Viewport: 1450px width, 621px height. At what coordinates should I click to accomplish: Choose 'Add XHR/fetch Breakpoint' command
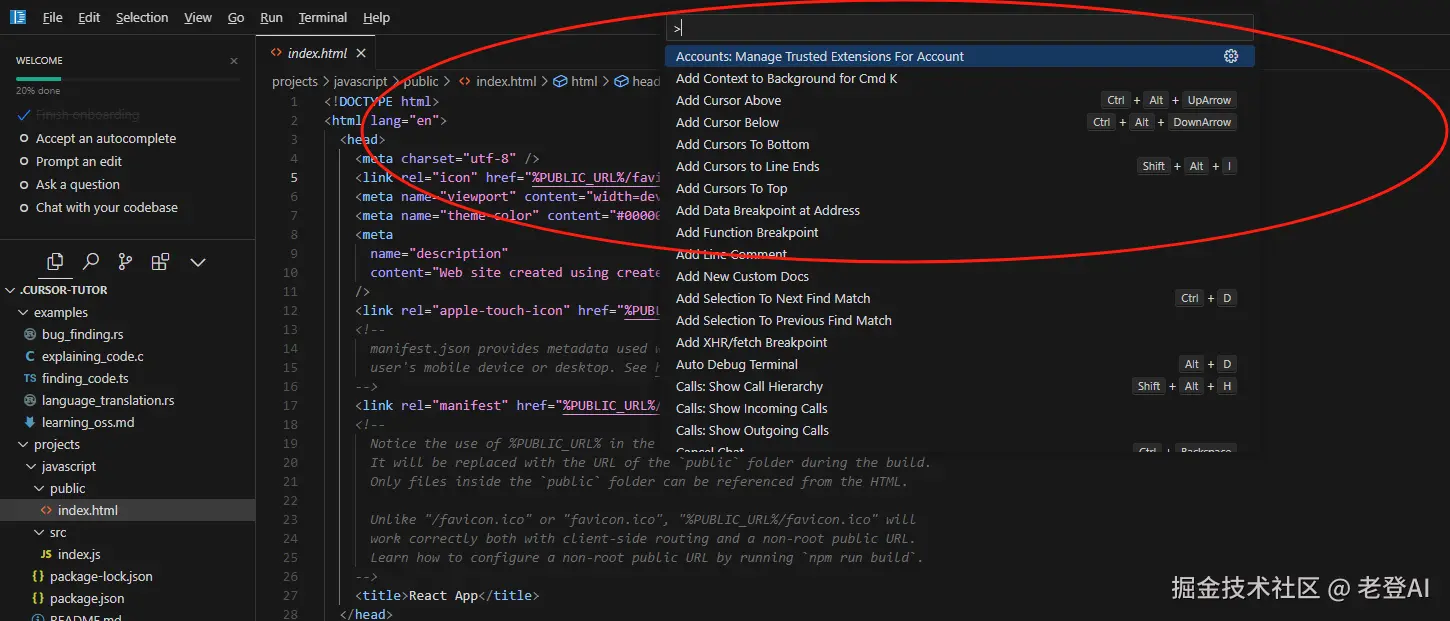click(x=960, y=342)
